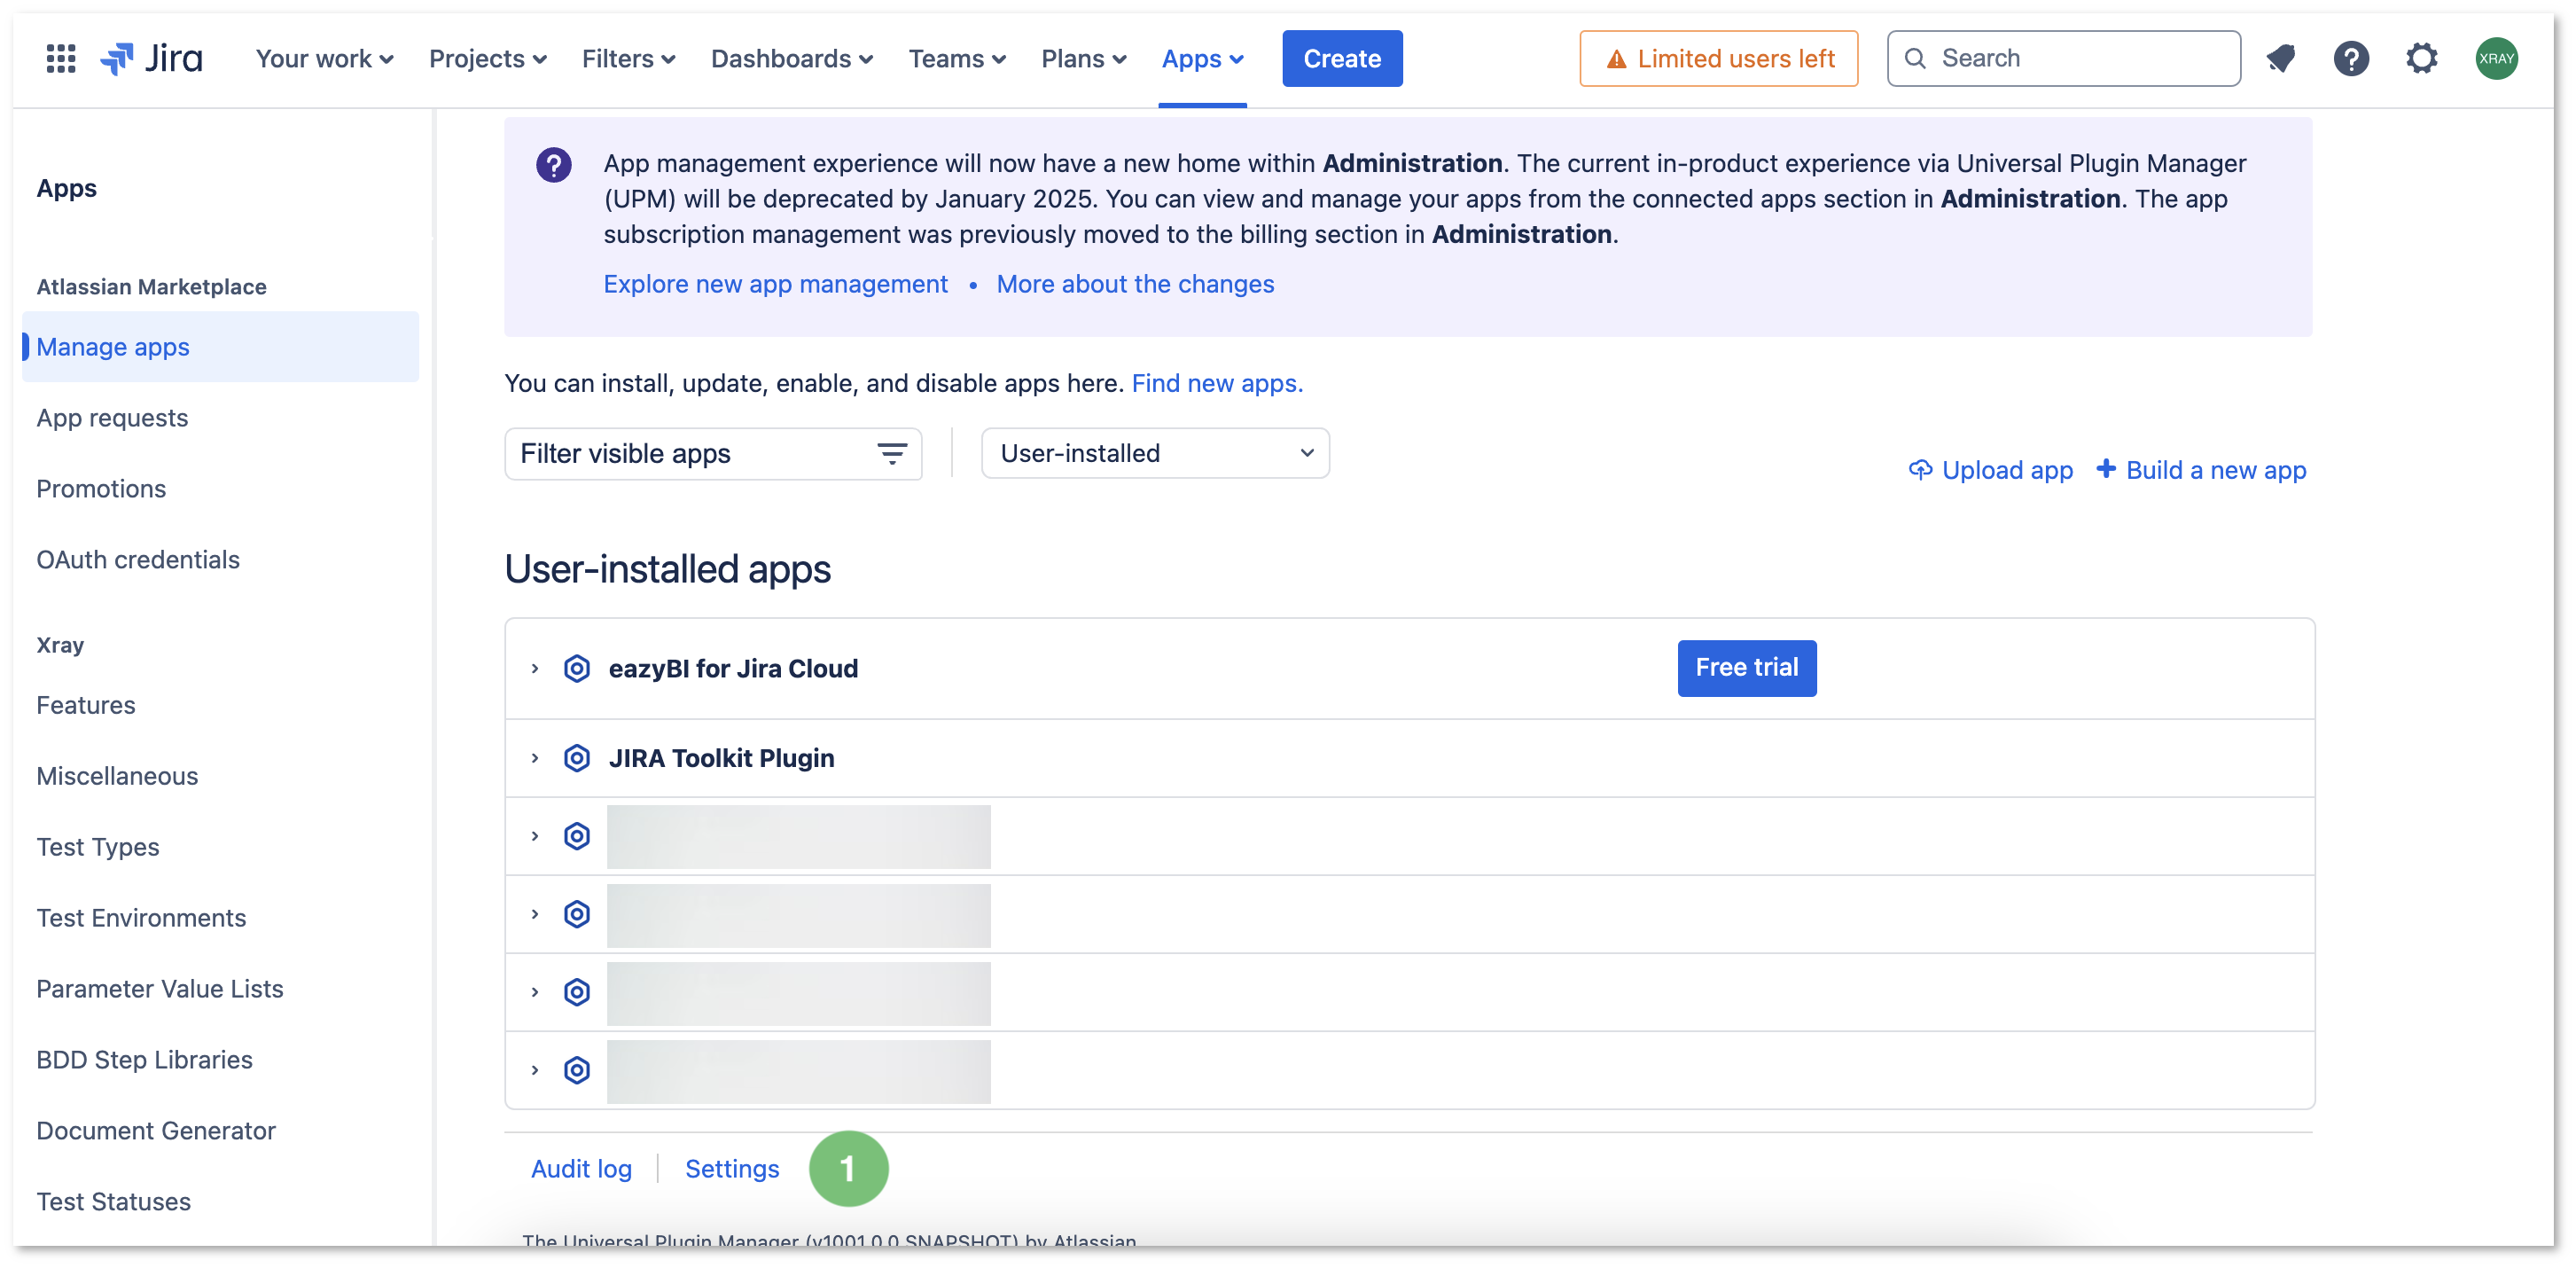Screen dimensions: 2576x1268
Task: Follow the Explore new app management link
Action: point(775,284)
